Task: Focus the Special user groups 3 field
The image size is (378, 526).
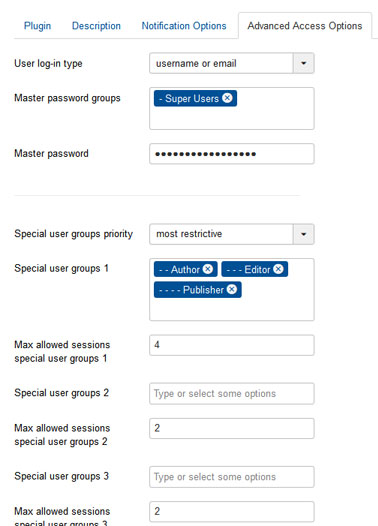Action: (232, 477)
